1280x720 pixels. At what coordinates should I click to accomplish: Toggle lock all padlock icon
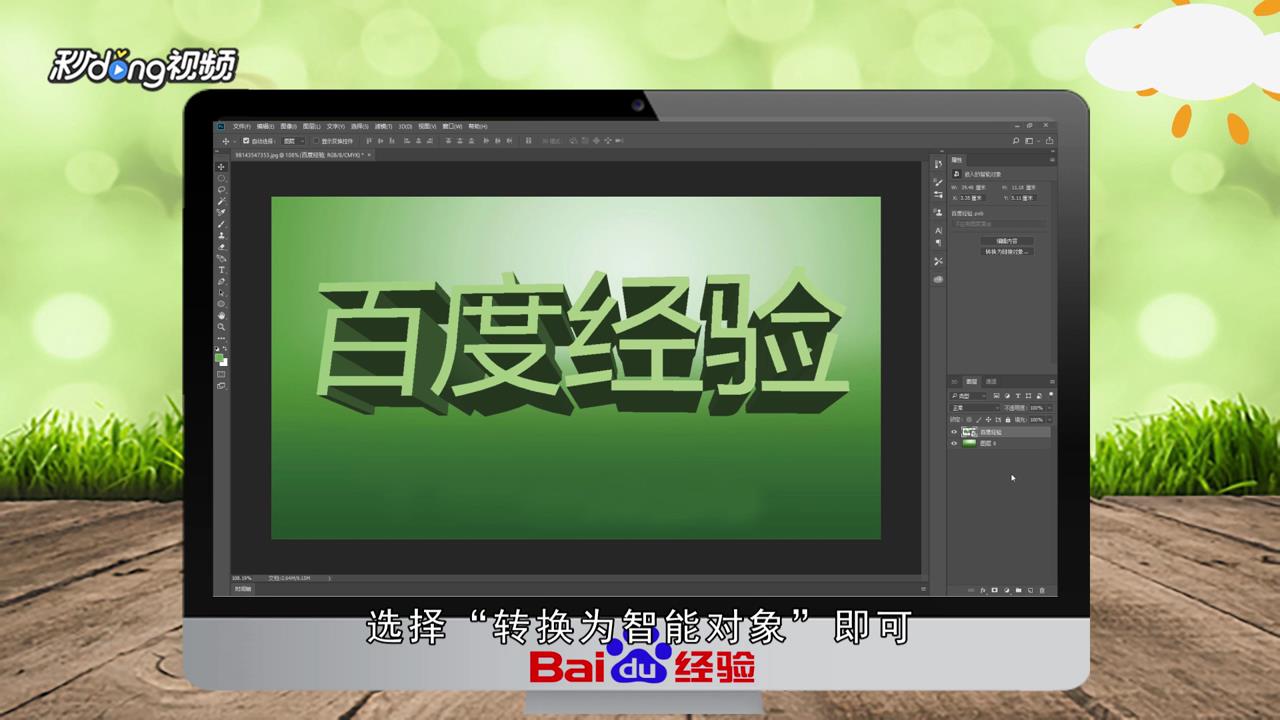(x=1008, y=420)
